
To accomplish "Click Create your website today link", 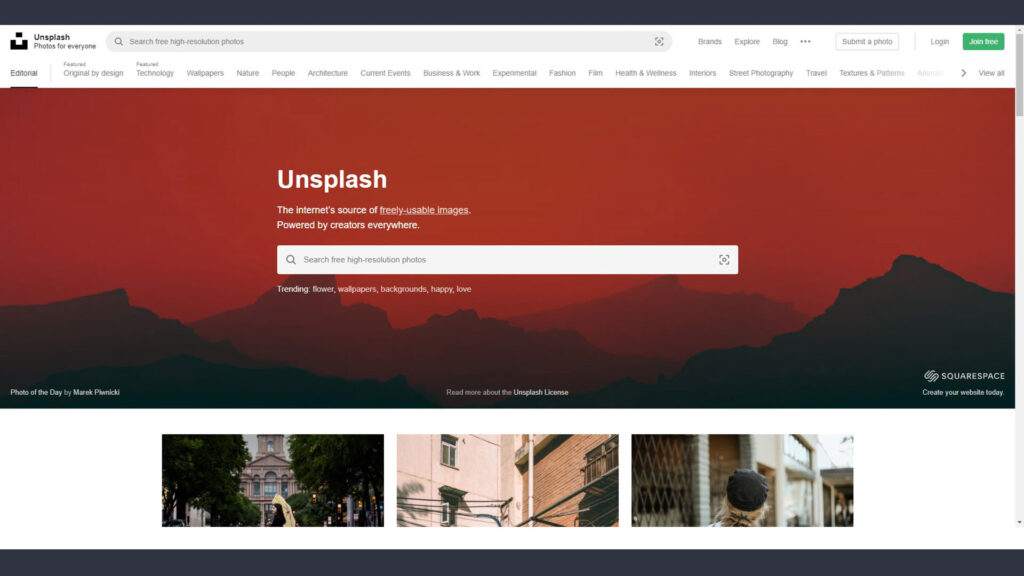I will (x=963, y=392).
